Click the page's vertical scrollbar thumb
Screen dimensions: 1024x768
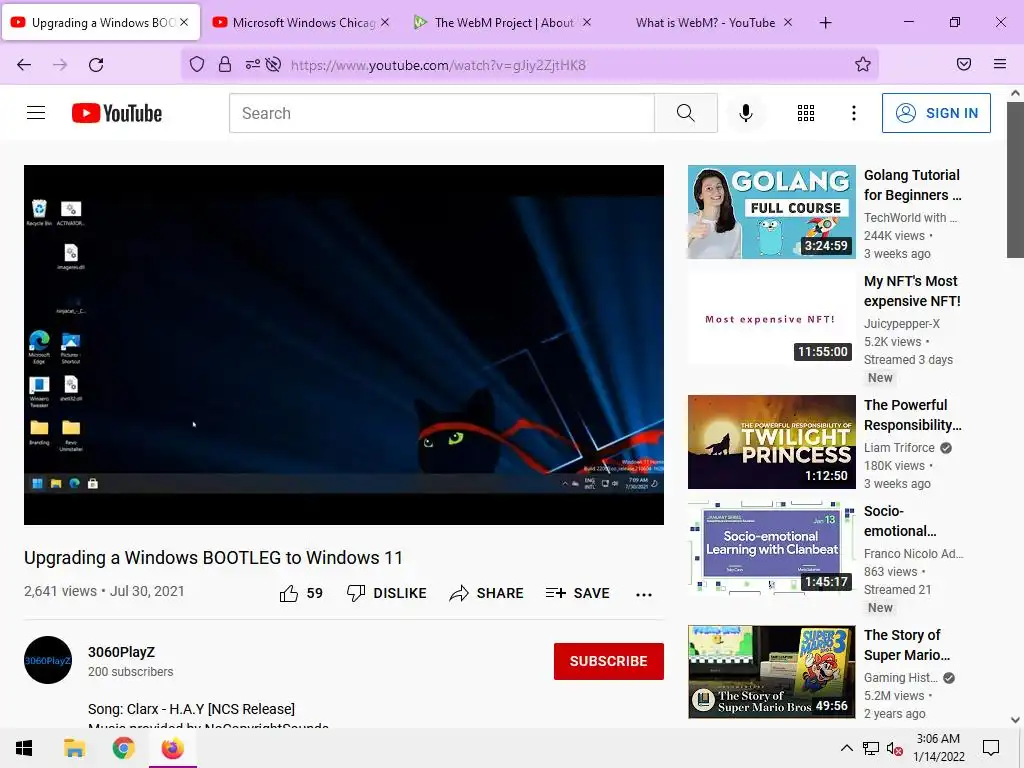point(1015,180)
